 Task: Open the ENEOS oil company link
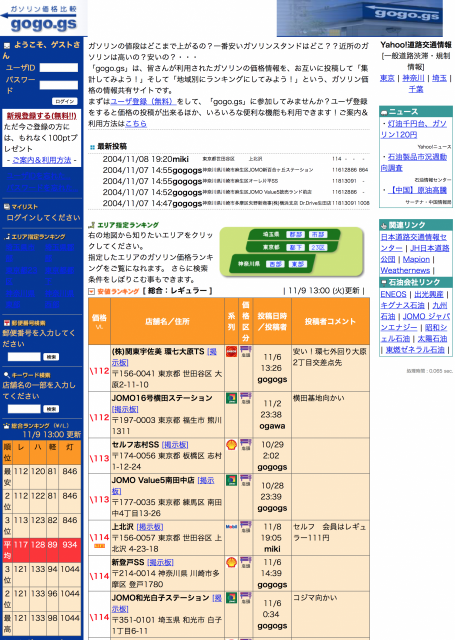coord(393,294)
